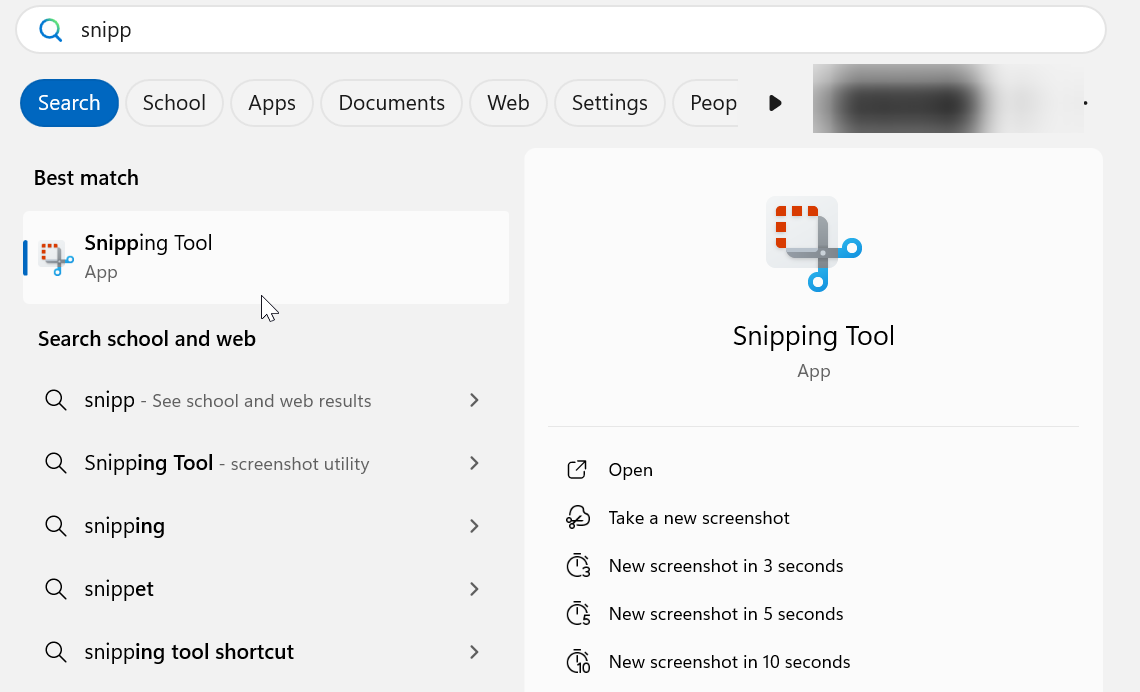Screen dimensions: 1140x692
Task: Show more filter tabs with the arrow
Action: tap(775, 103)
